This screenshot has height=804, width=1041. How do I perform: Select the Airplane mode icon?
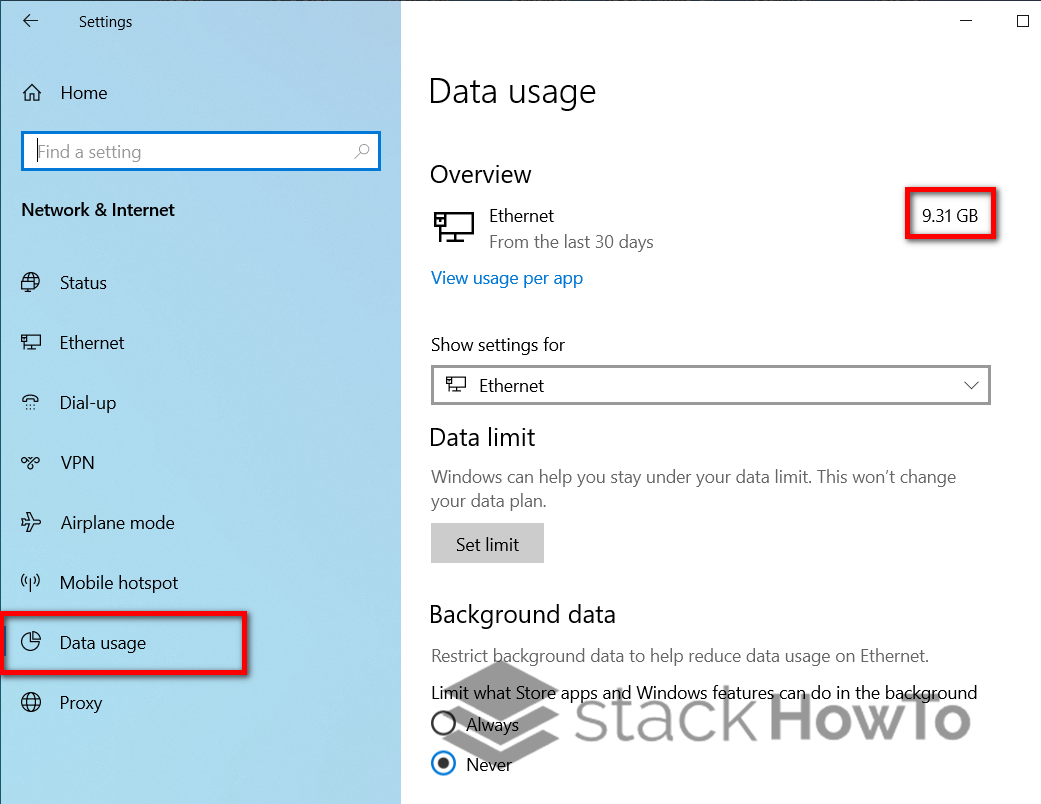point(31,523)
